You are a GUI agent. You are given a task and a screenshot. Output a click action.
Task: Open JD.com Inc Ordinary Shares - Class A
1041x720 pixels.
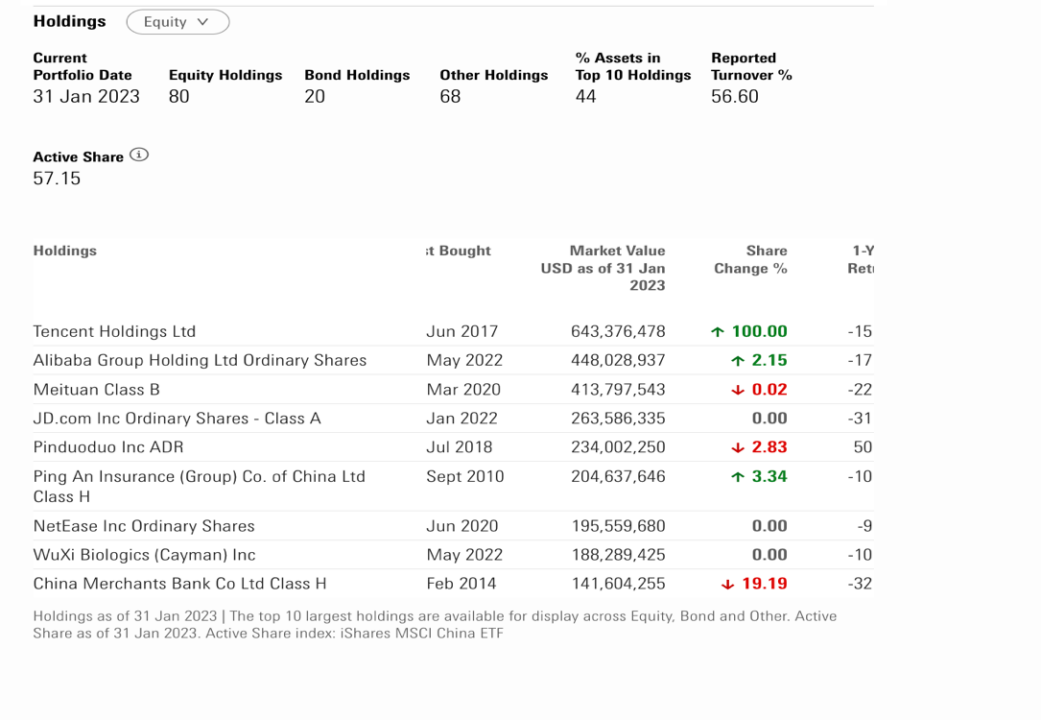pos(177,418)
